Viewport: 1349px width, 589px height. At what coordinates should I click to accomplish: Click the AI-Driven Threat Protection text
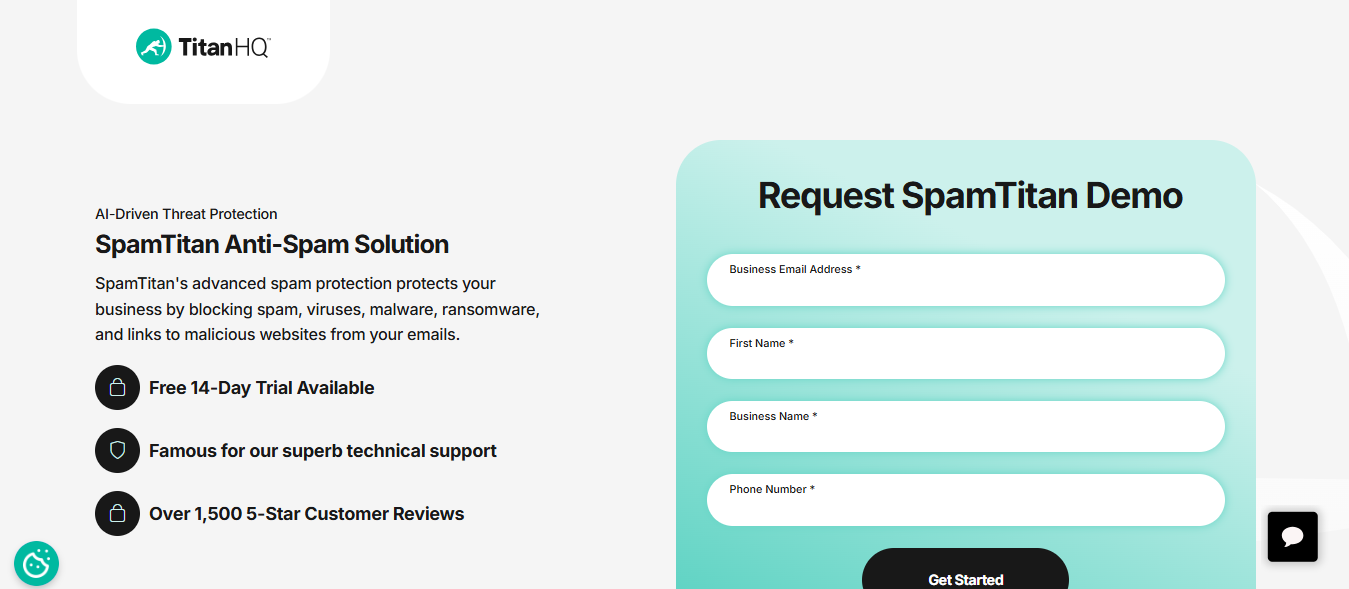[186, 214]
